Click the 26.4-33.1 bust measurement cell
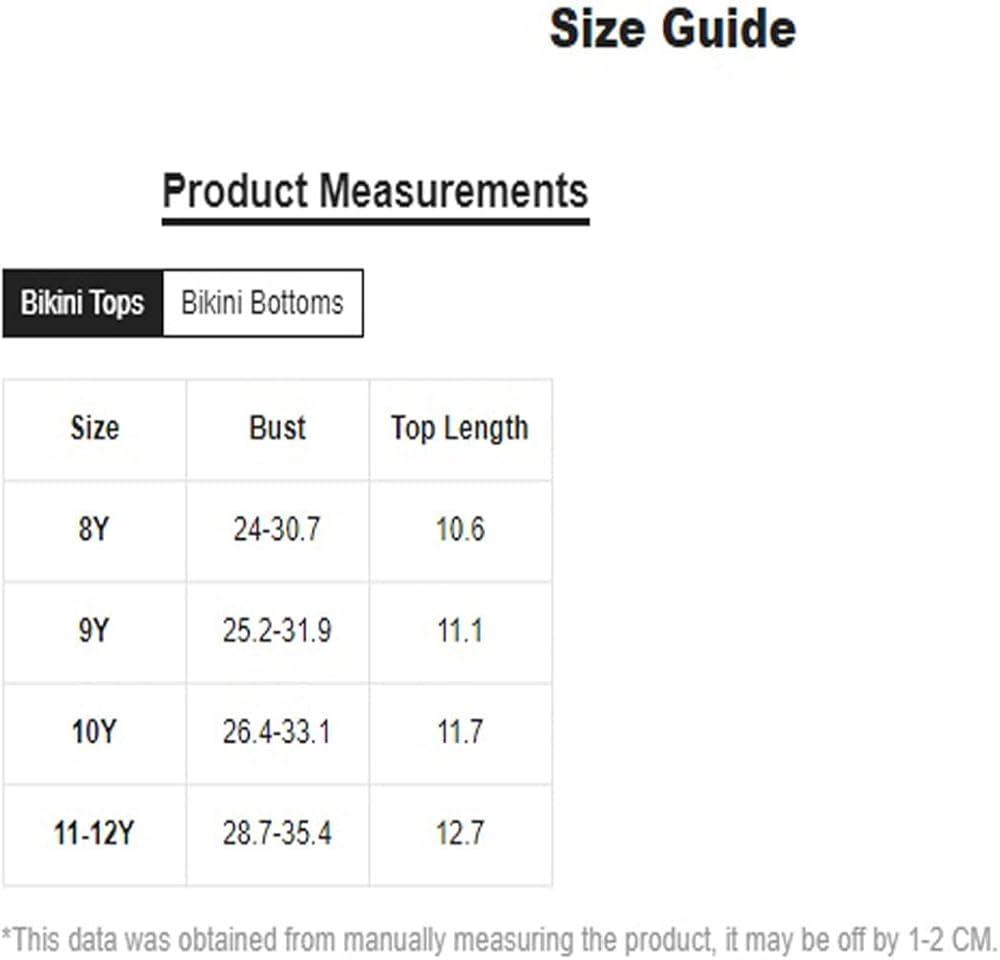This screenshot has width=1000, height=960. point(277,733)
